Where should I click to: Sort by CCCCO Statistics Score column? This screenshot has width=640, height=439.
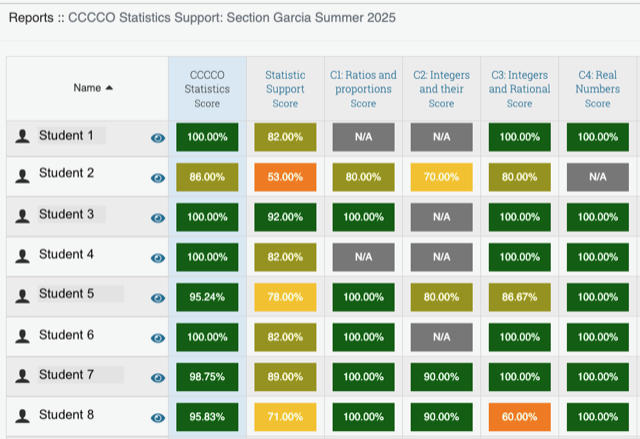(207, 89)
